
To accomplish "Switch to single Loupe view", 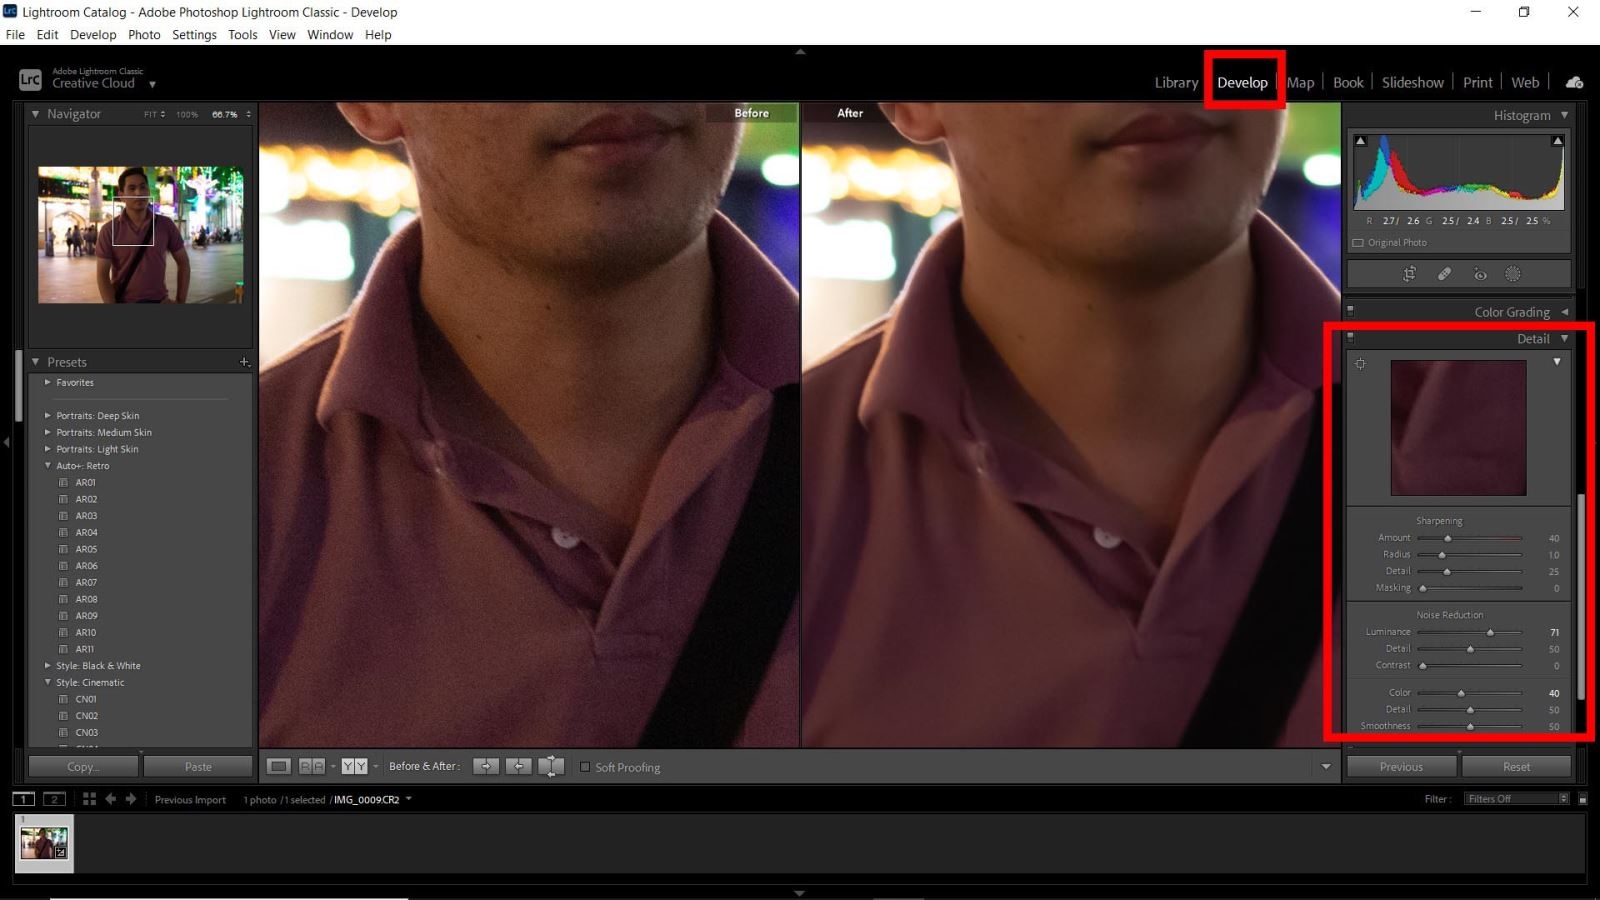I will click(x=278, y=766).
